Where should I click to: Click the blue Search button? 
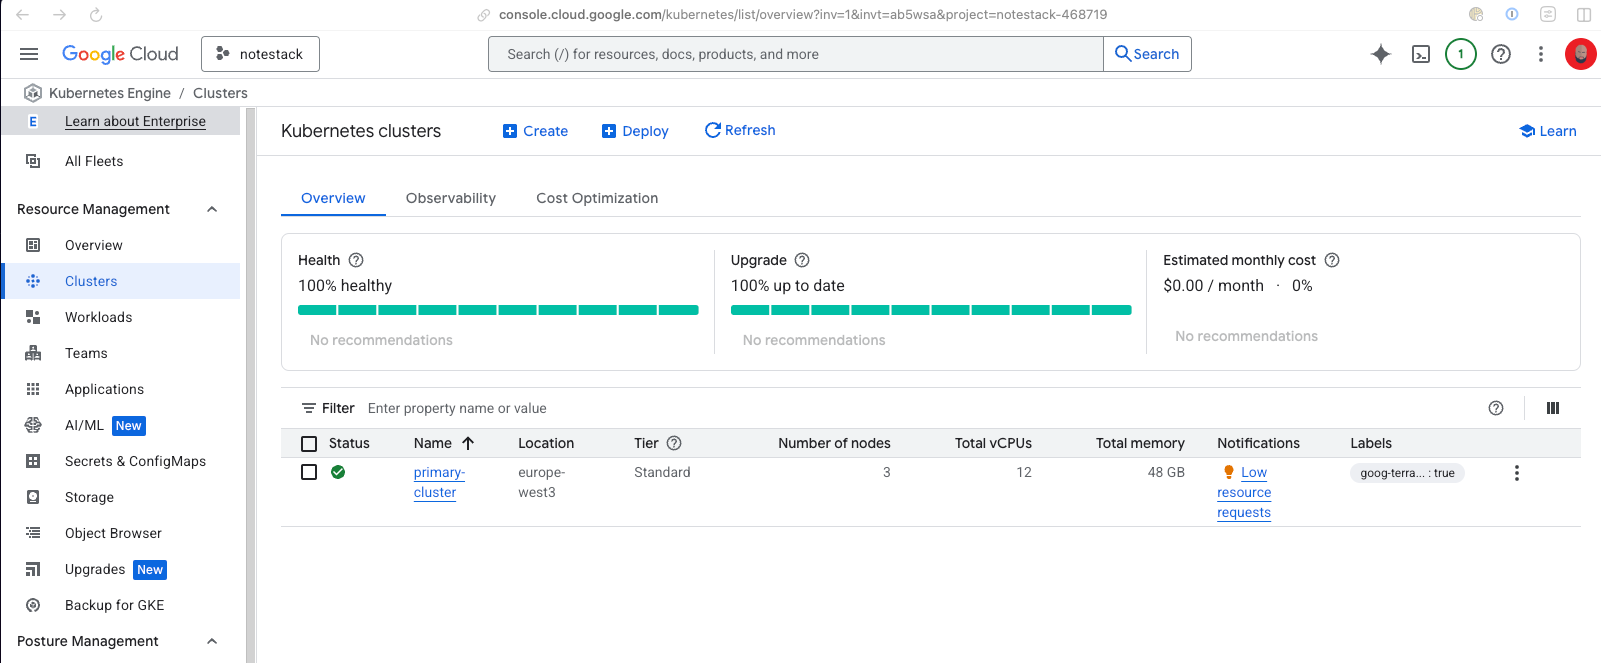(1147, 54)
